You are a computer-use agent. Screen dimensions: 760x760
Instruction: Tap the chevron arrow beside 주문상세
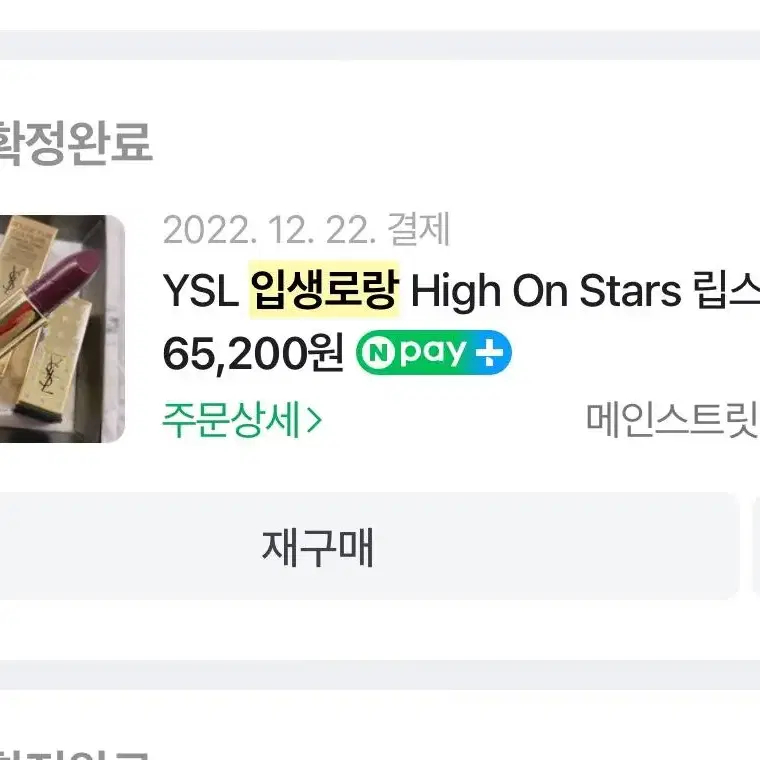(314, 420)
